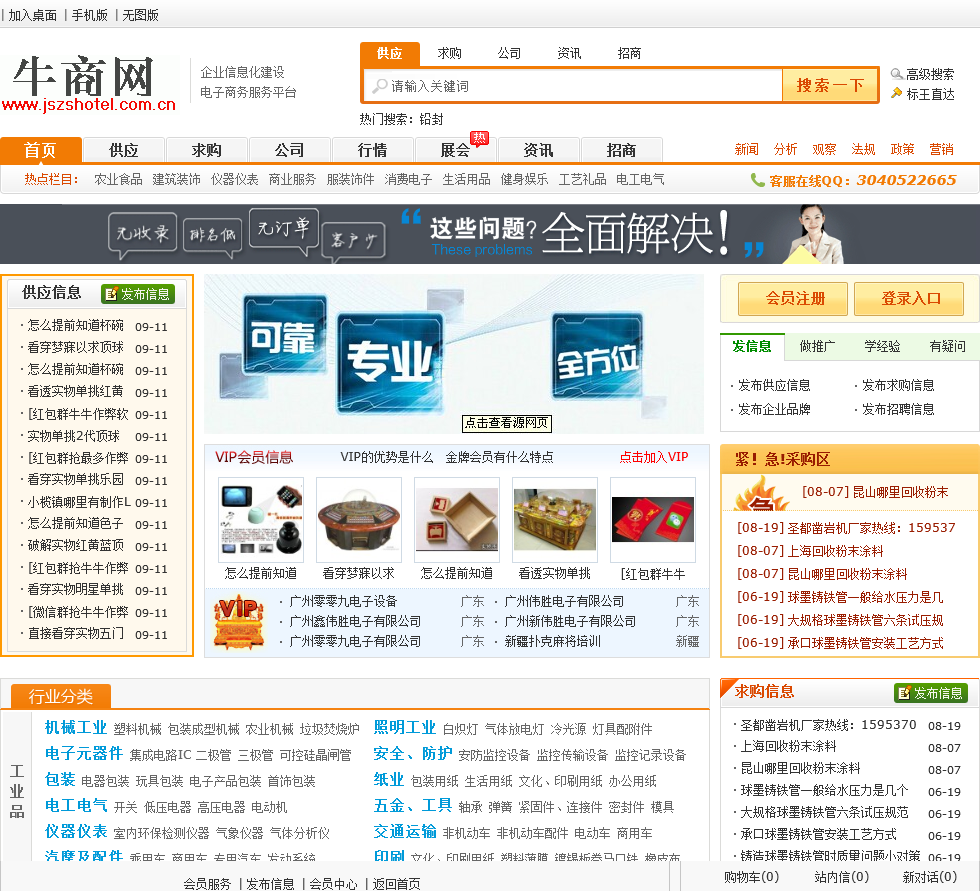The width and height of the screenshot is (980, 891).
Task: Open 资讯 in main navigation bar
Action: 539,151
